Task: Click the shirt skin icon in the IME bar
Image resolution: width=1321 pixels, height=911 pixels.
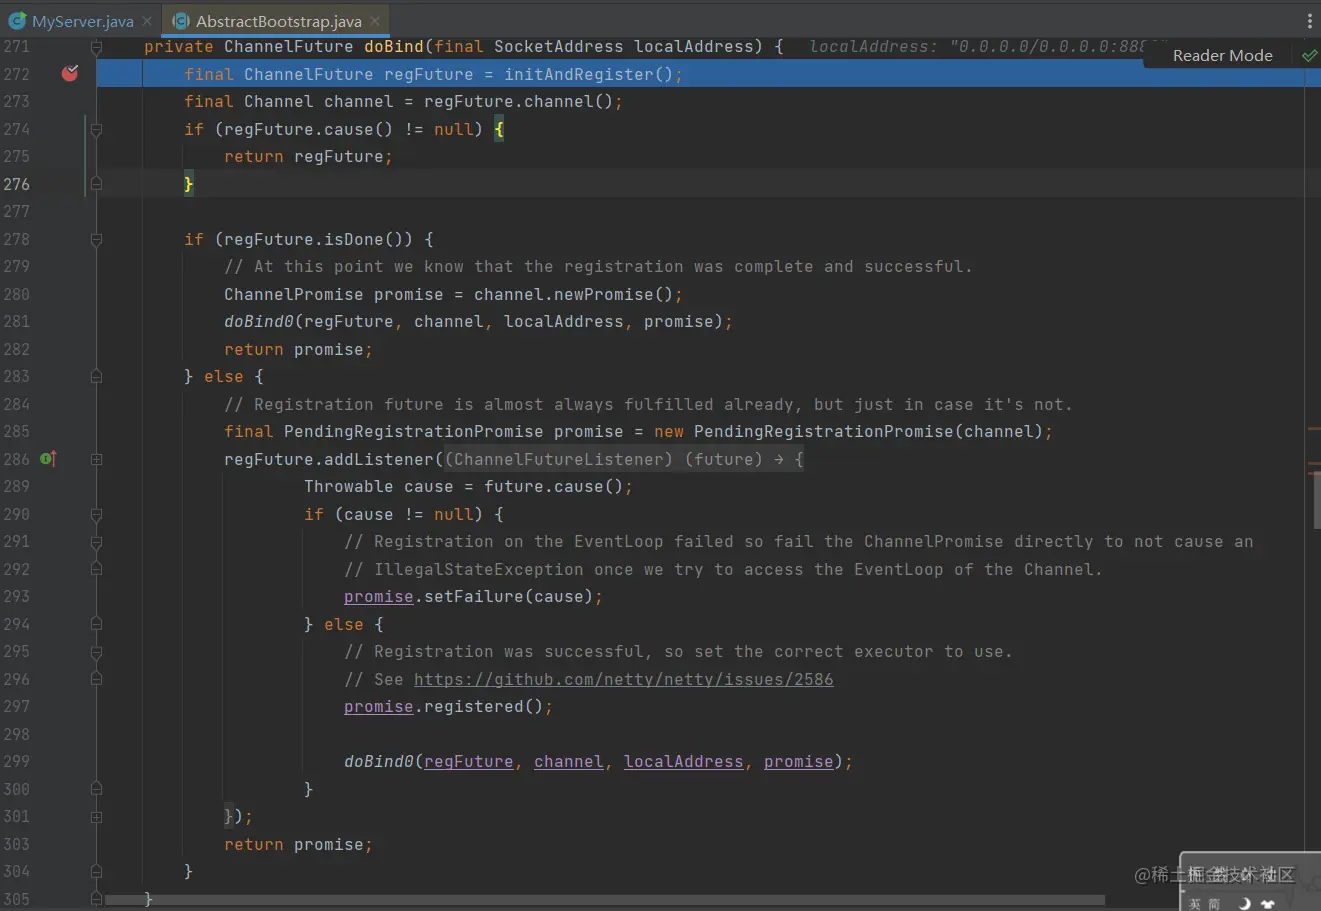Action: point(1268,903)
